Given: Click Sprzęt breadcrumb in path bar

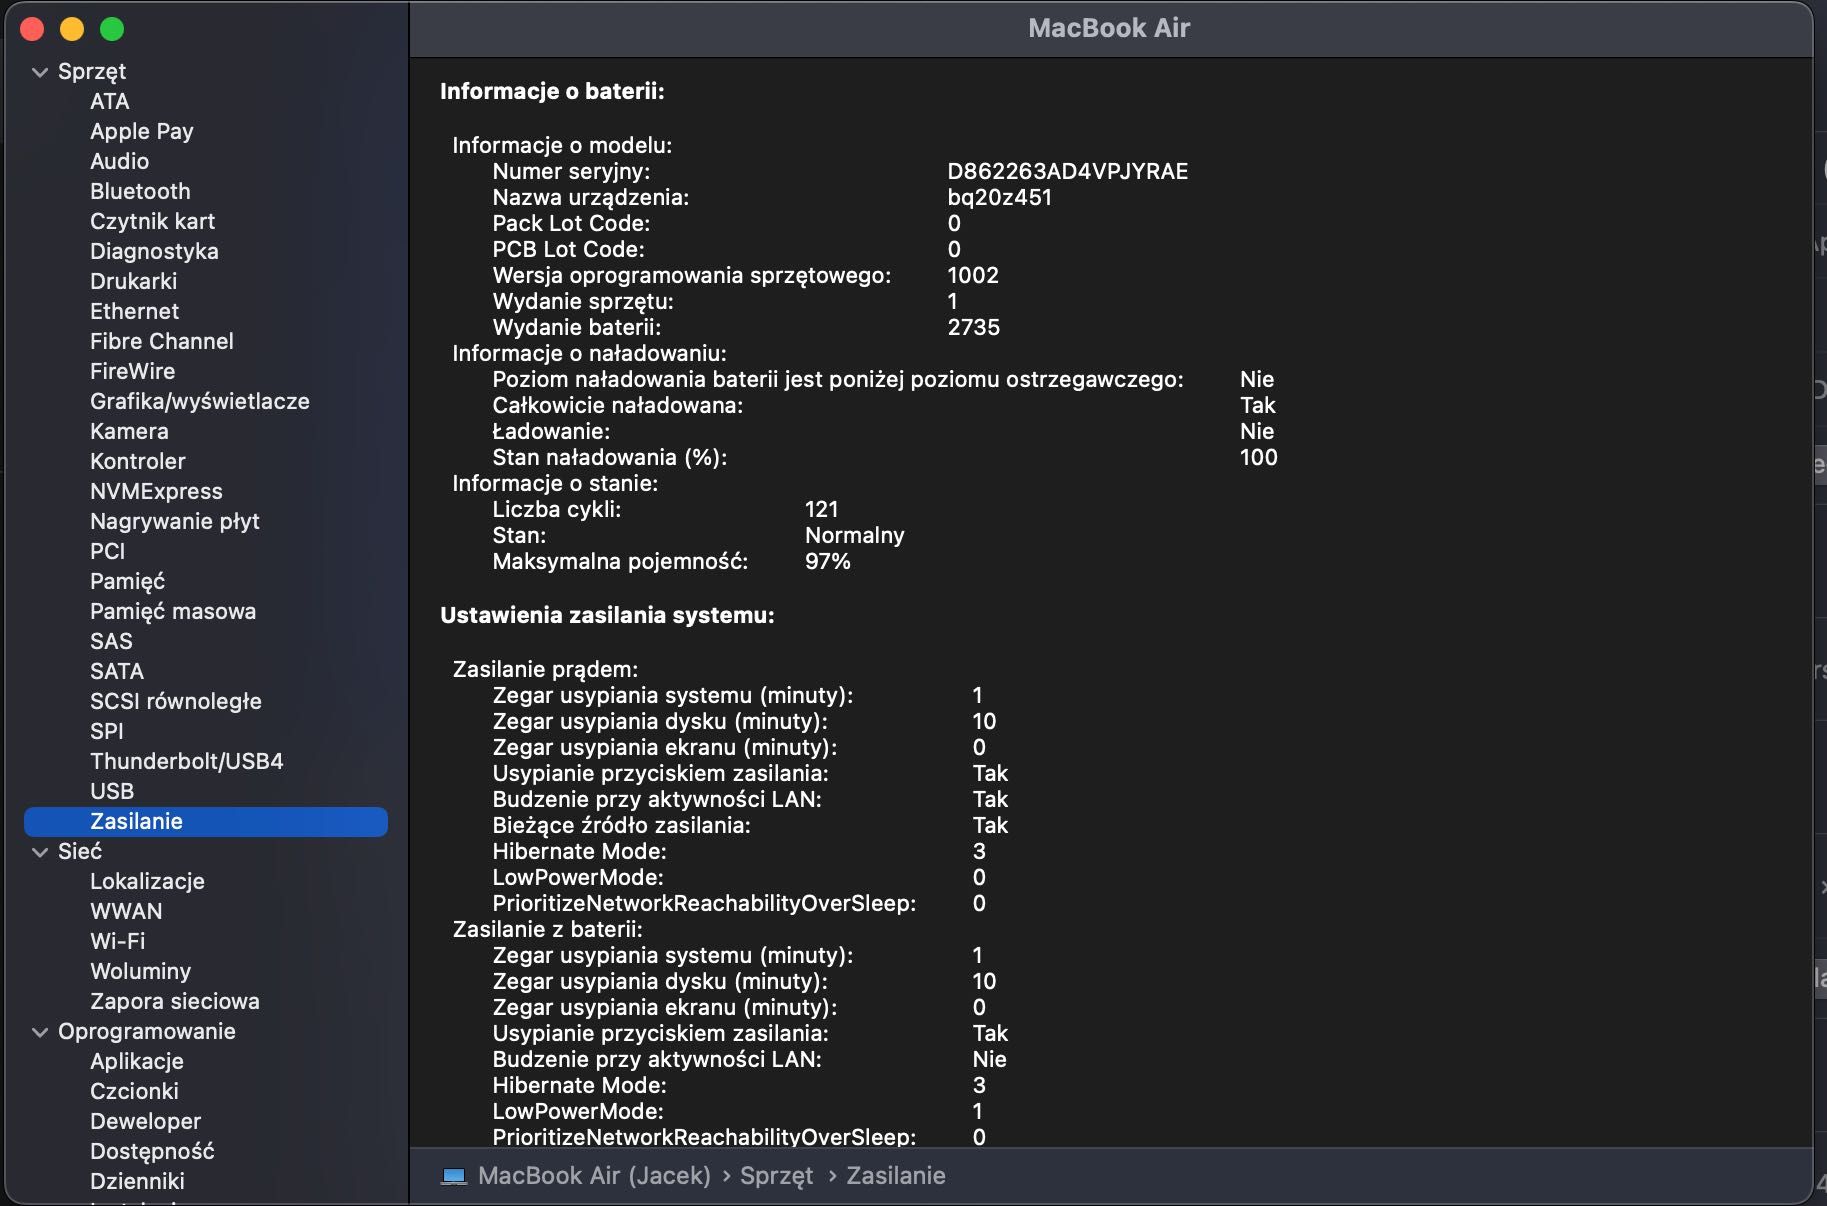Looking at the screenshot, I should click(776, 1176).
